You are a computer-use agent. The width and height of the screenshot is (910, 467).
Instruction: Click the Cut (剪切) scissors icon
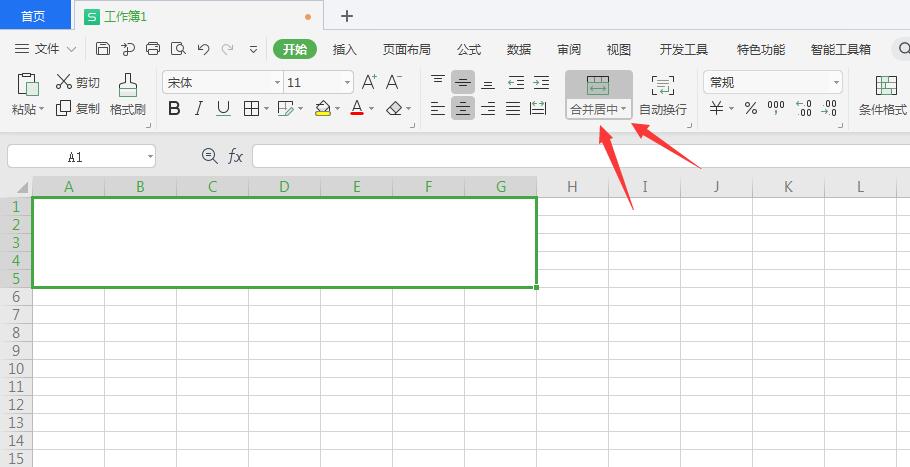63,82
